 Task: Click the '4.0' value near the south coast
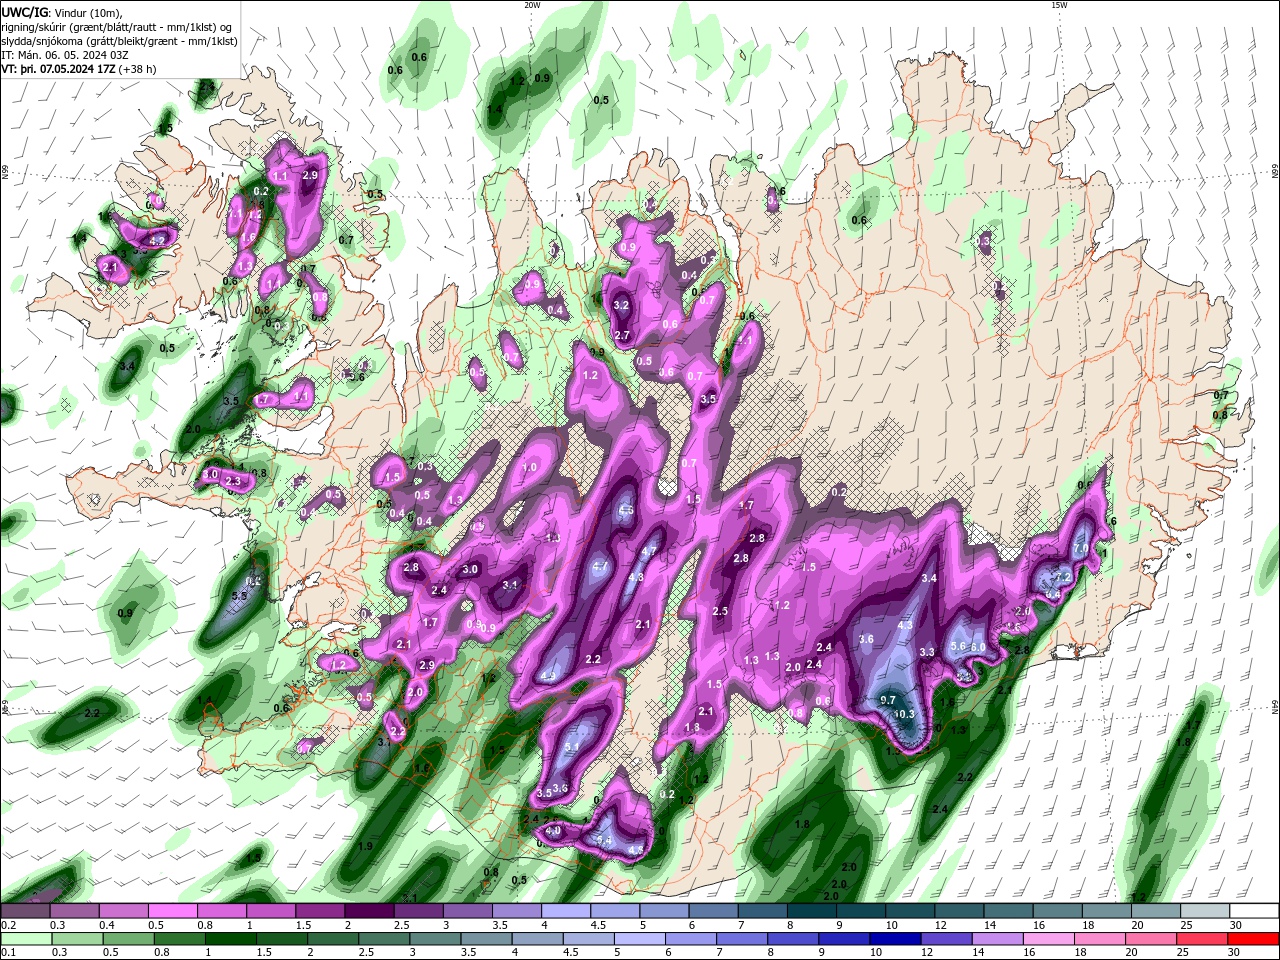coord(552,830)
